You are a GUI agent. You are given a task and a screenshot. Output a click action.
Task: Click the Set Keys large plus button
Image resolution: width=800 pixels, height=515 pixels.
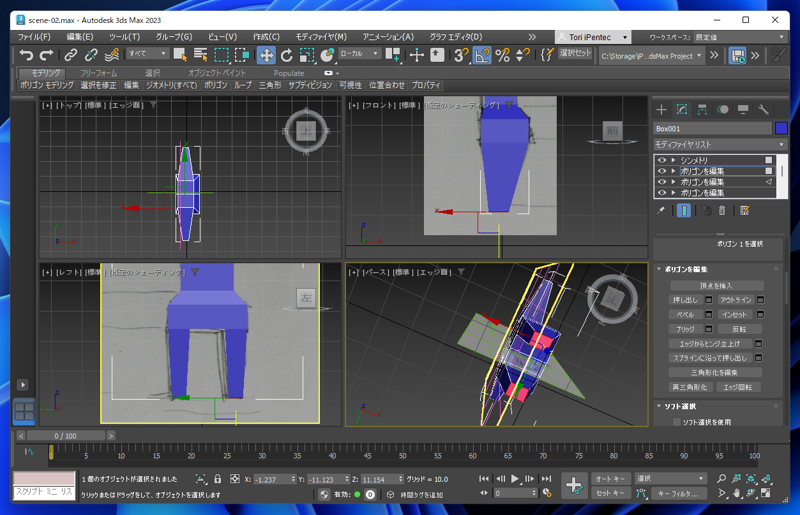click(x=573, y=485)
